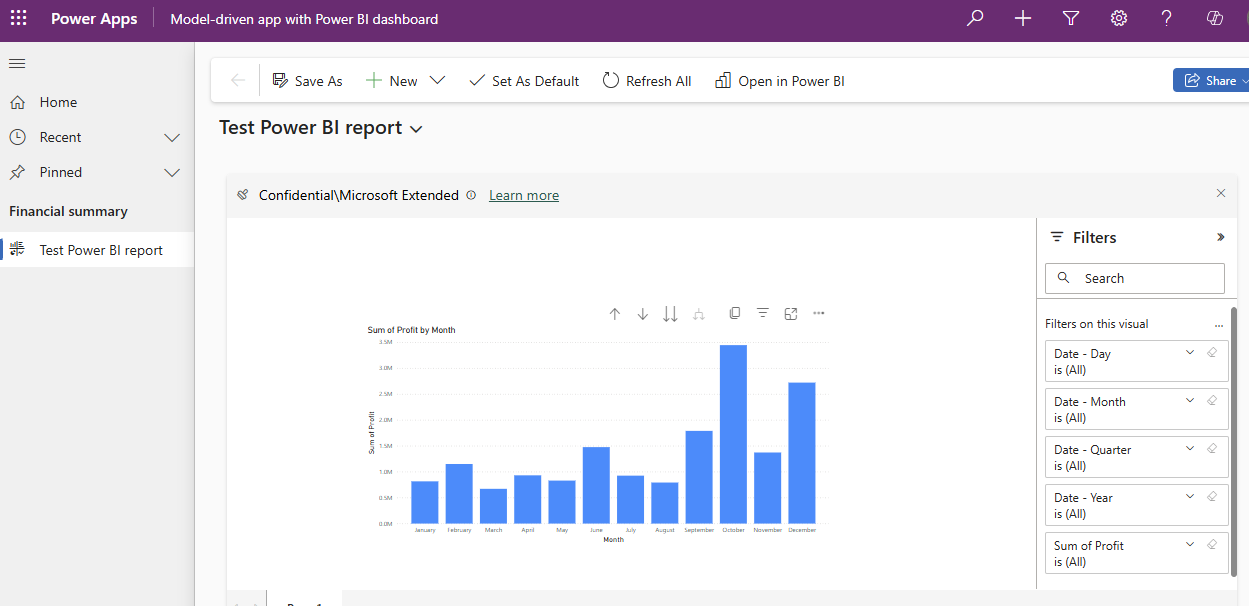Open the settings gear icon
Image resolution: width=1249 pixels, height=606 pixels.
point(1119,19)
